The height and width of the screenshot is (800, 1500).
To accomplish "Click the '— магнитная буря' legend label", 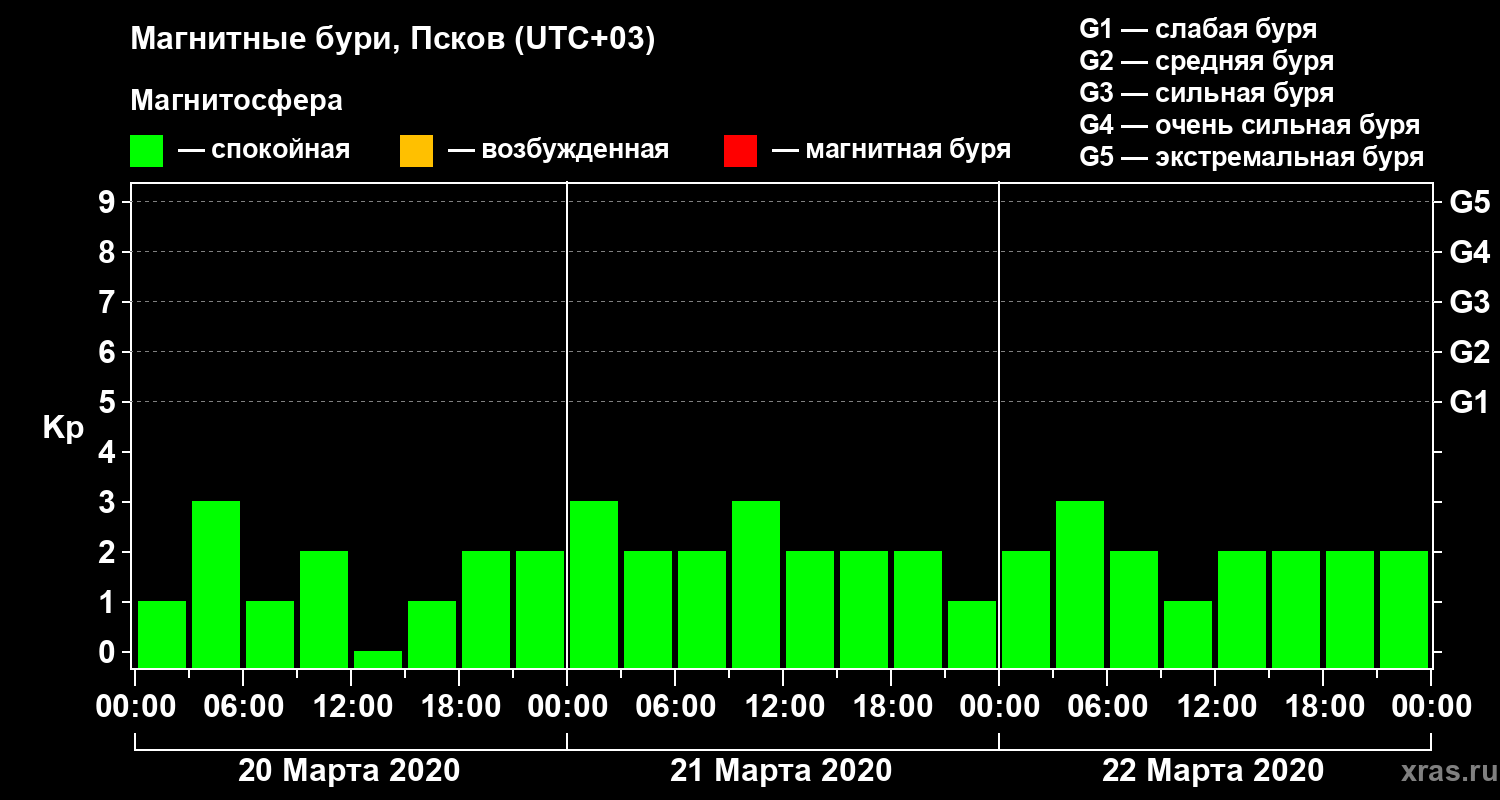I will [x=891, y=151].
